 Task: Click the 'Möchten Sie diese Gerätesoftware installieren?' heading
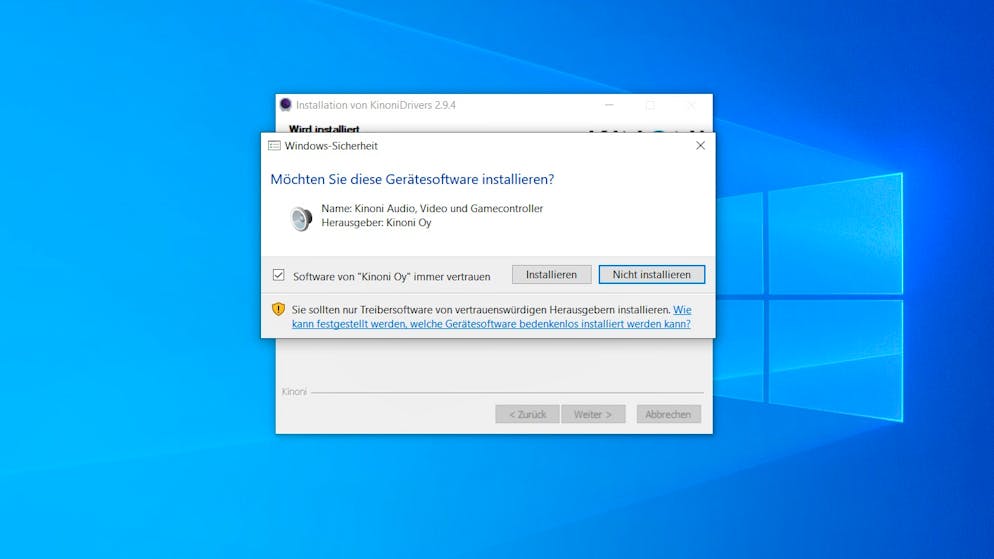[412, 179]
